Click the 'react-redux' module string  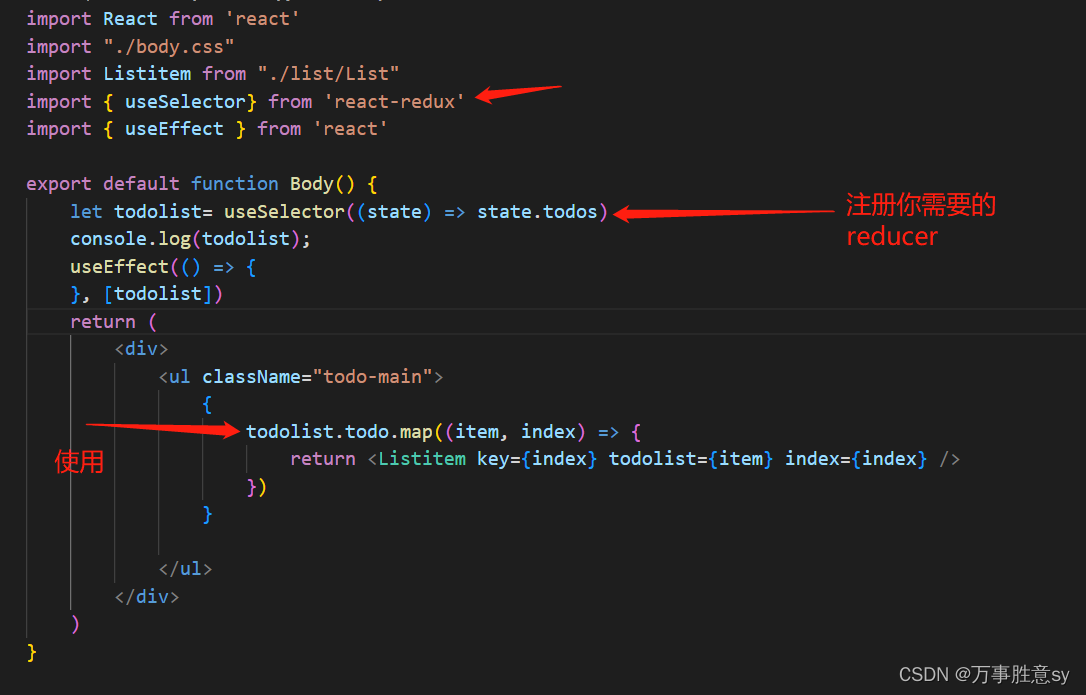coord(394,101)
